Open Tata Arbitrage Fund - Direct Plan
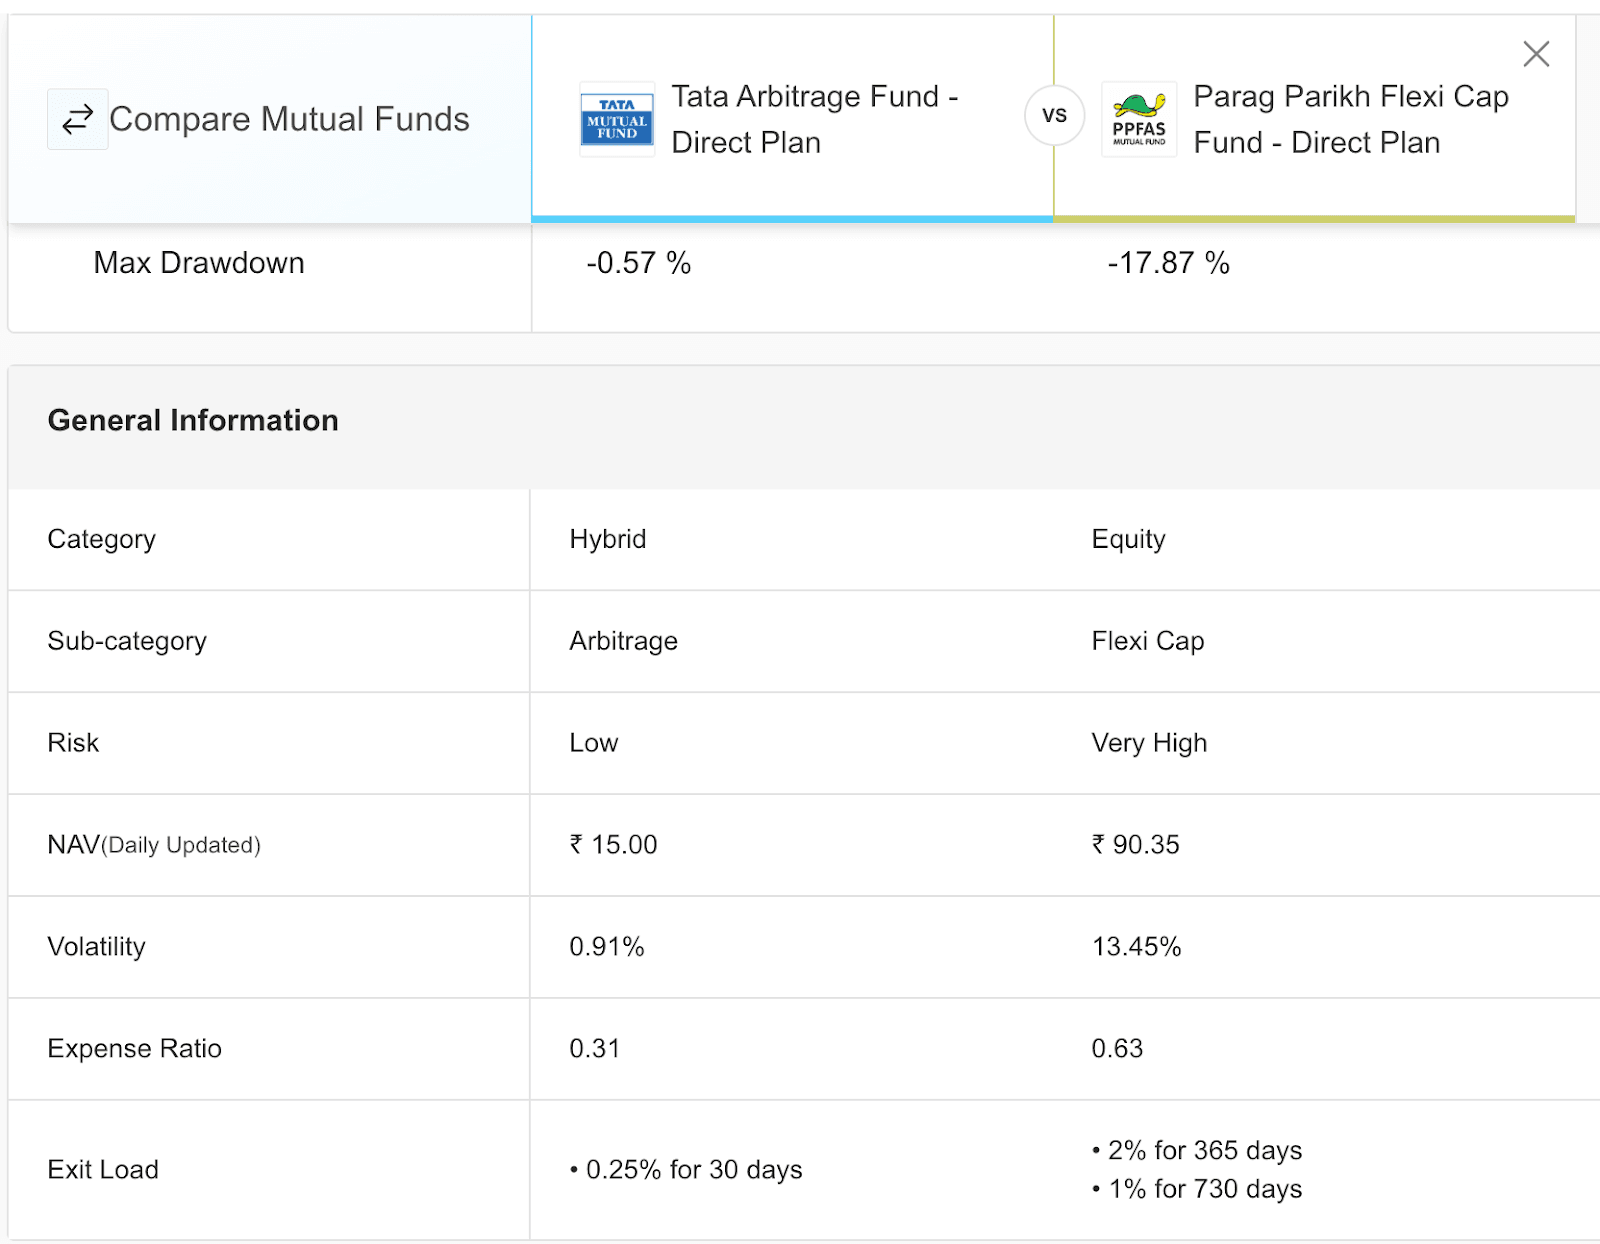This screenshot has height=1244, width=1600. [814, 120]
